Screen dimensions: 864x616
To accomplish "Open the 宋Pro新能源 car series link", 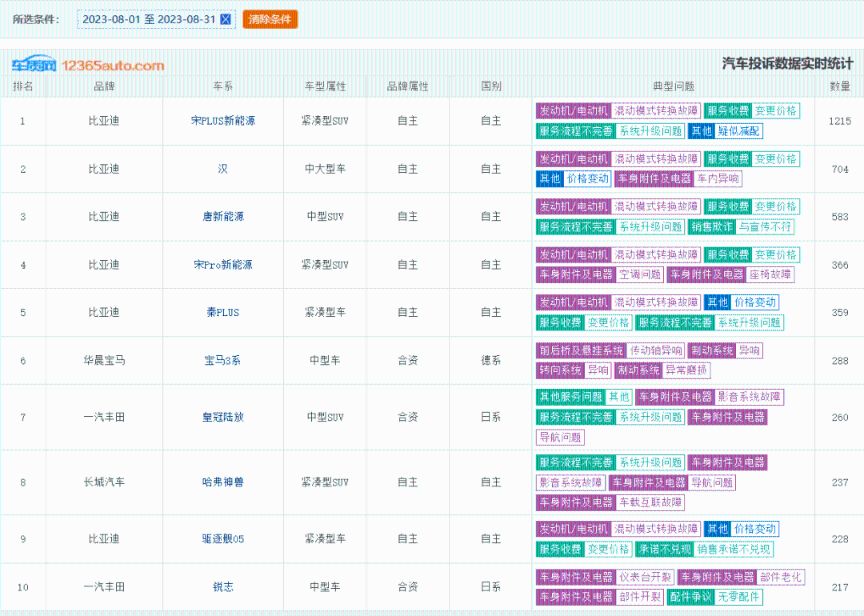I will [223, 264].
